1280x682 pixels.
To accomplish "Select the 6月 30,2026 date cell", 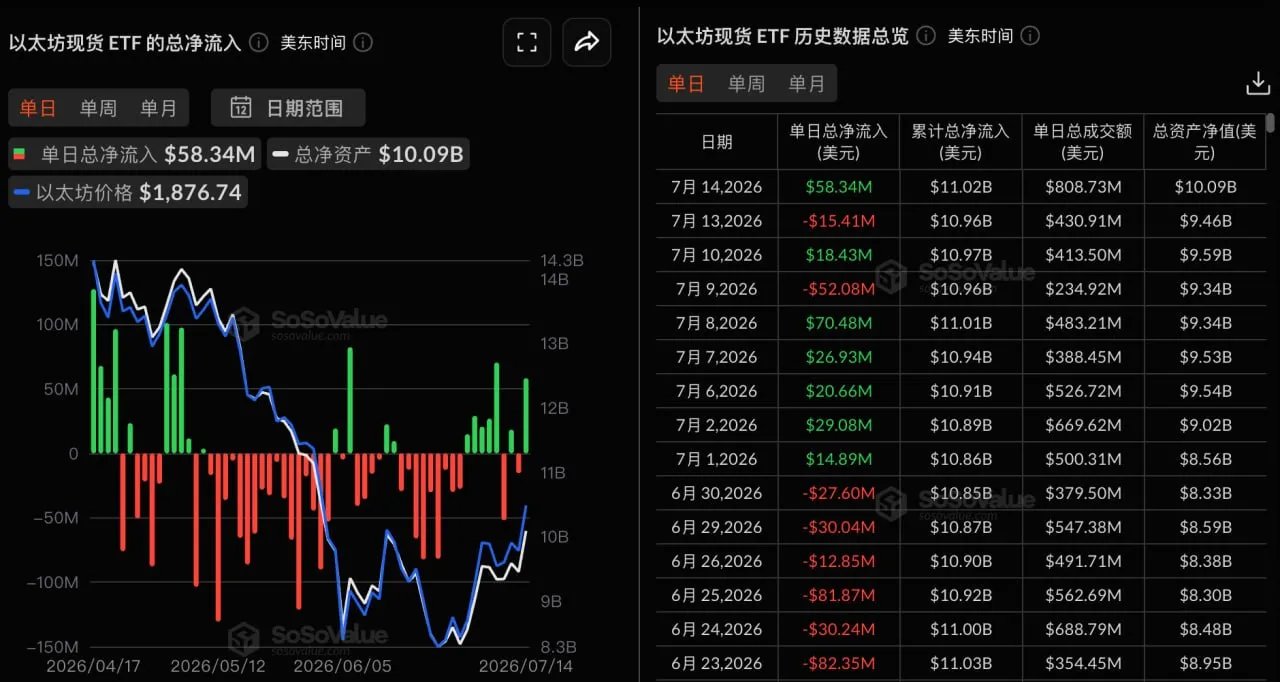I will pos(716,493).
